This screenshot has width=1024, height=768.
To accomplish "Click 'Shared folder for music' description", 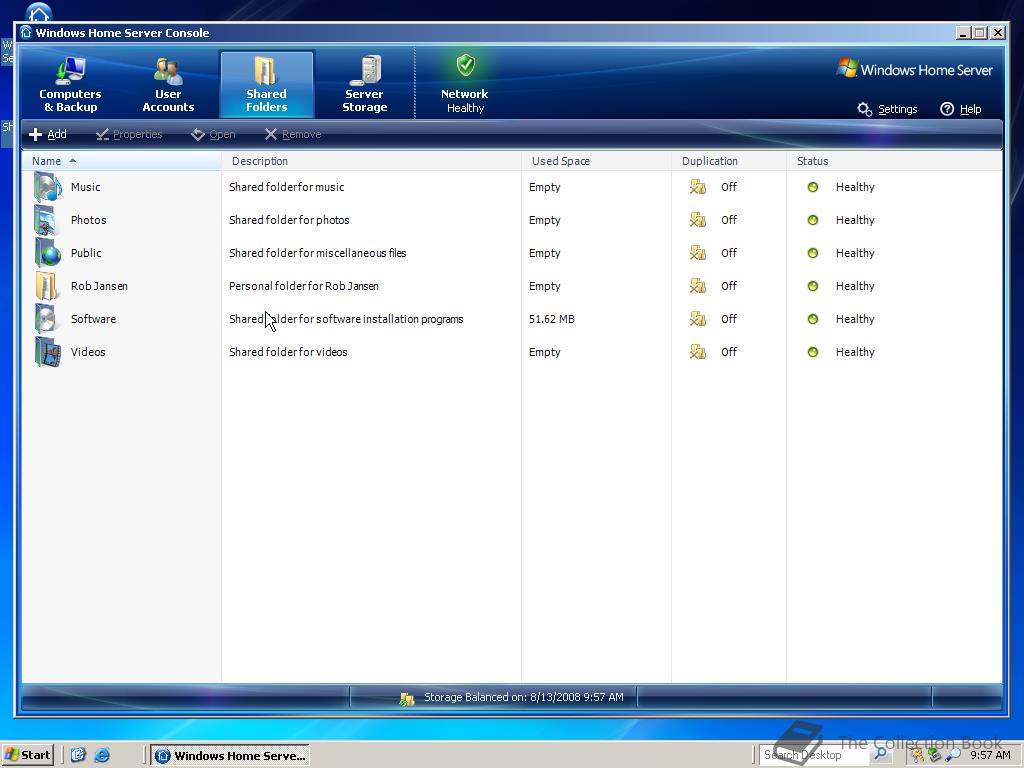I will click(287, 187).
